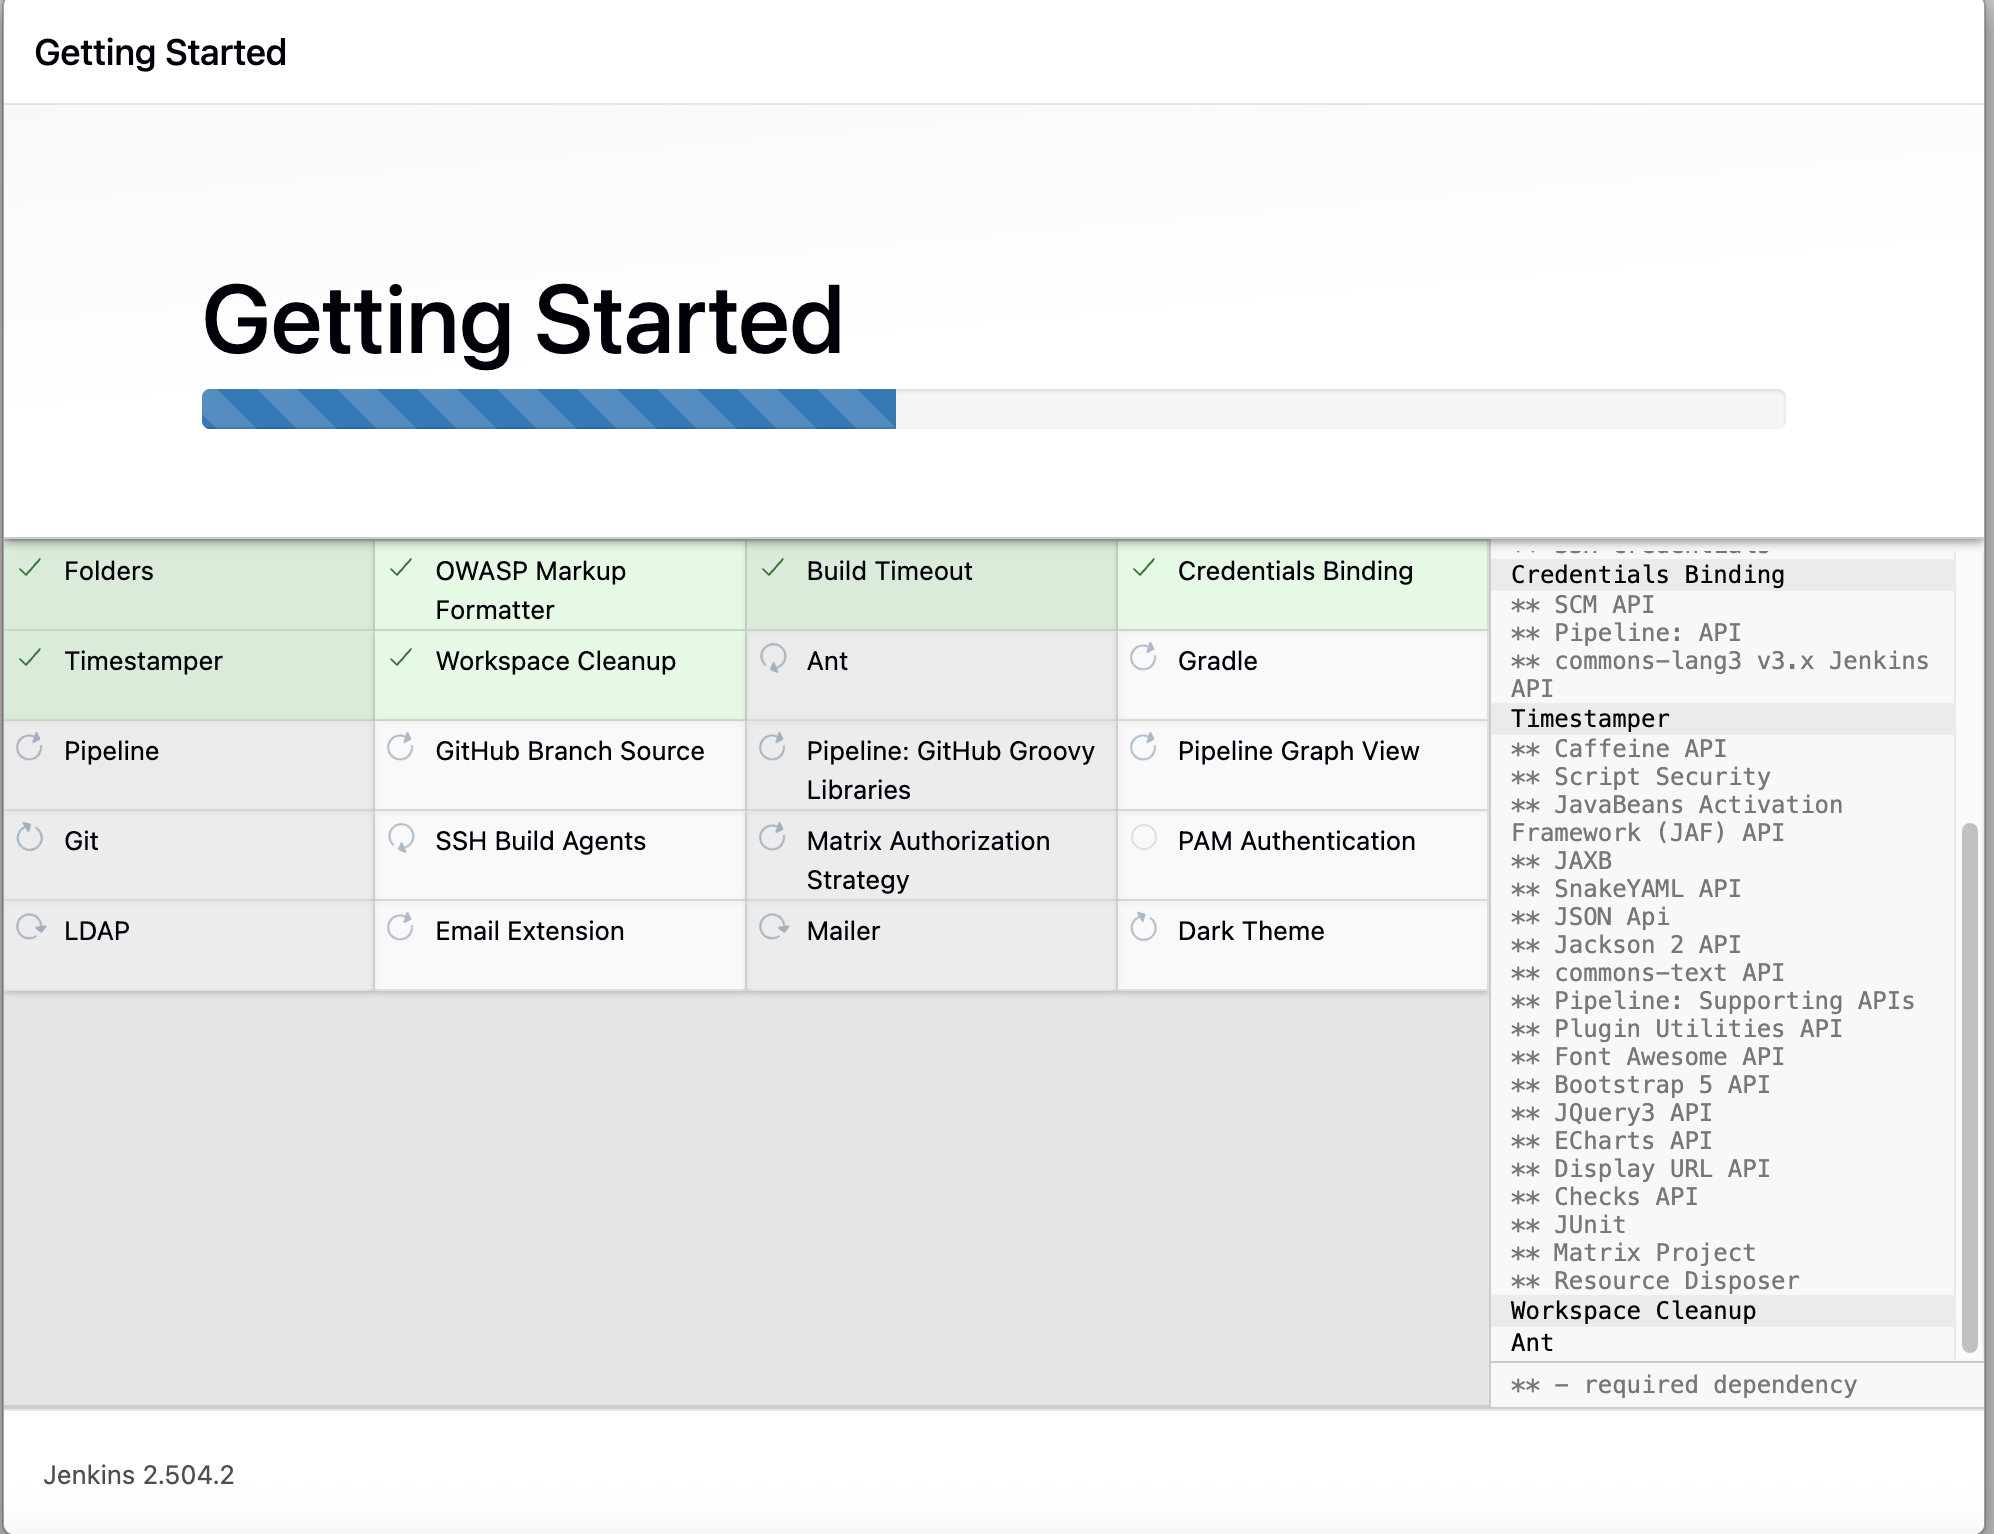The width and height of the screenshot is (1994, 1534).
Task: Click the Resource Disposer log line
Action: 1655,1281
